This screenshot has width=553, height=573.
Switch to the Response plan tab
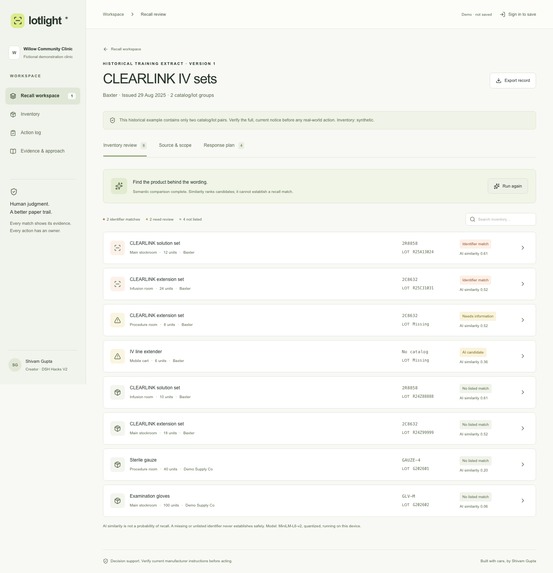[224, 145]
